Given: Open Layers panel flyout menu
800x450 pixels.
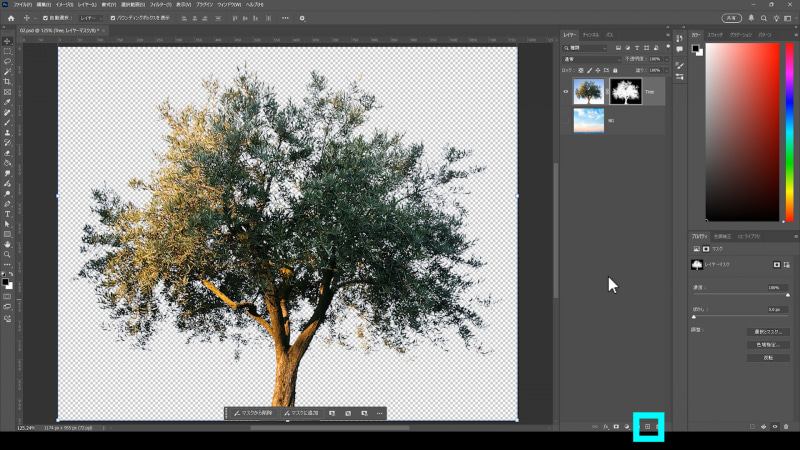Looking at the screenshot, I should click(x=668, y=35).
